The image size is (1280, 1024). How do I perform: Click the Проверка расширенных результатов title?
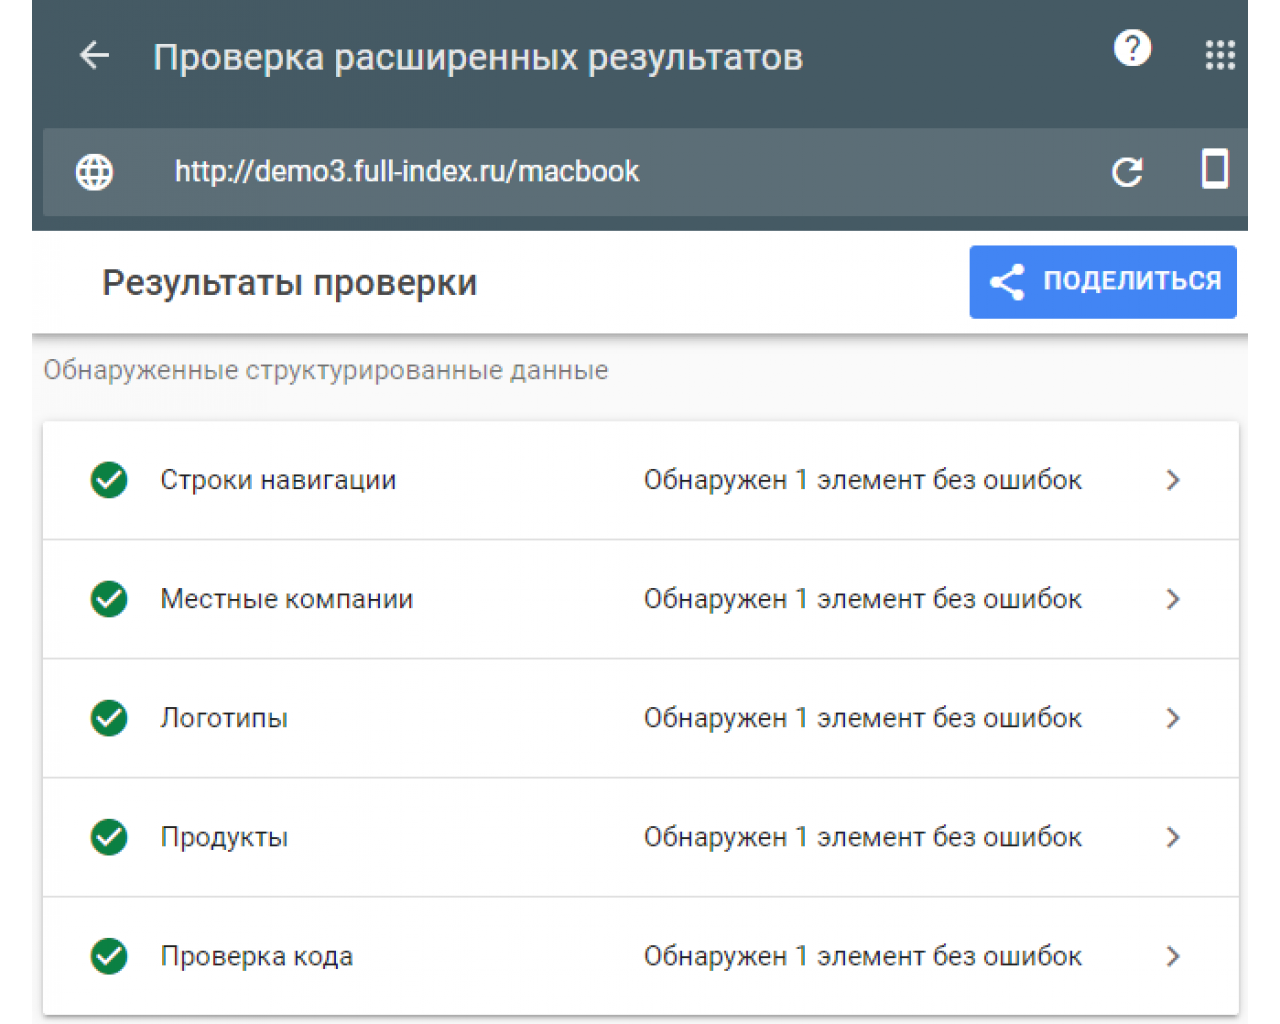point(478,57)
